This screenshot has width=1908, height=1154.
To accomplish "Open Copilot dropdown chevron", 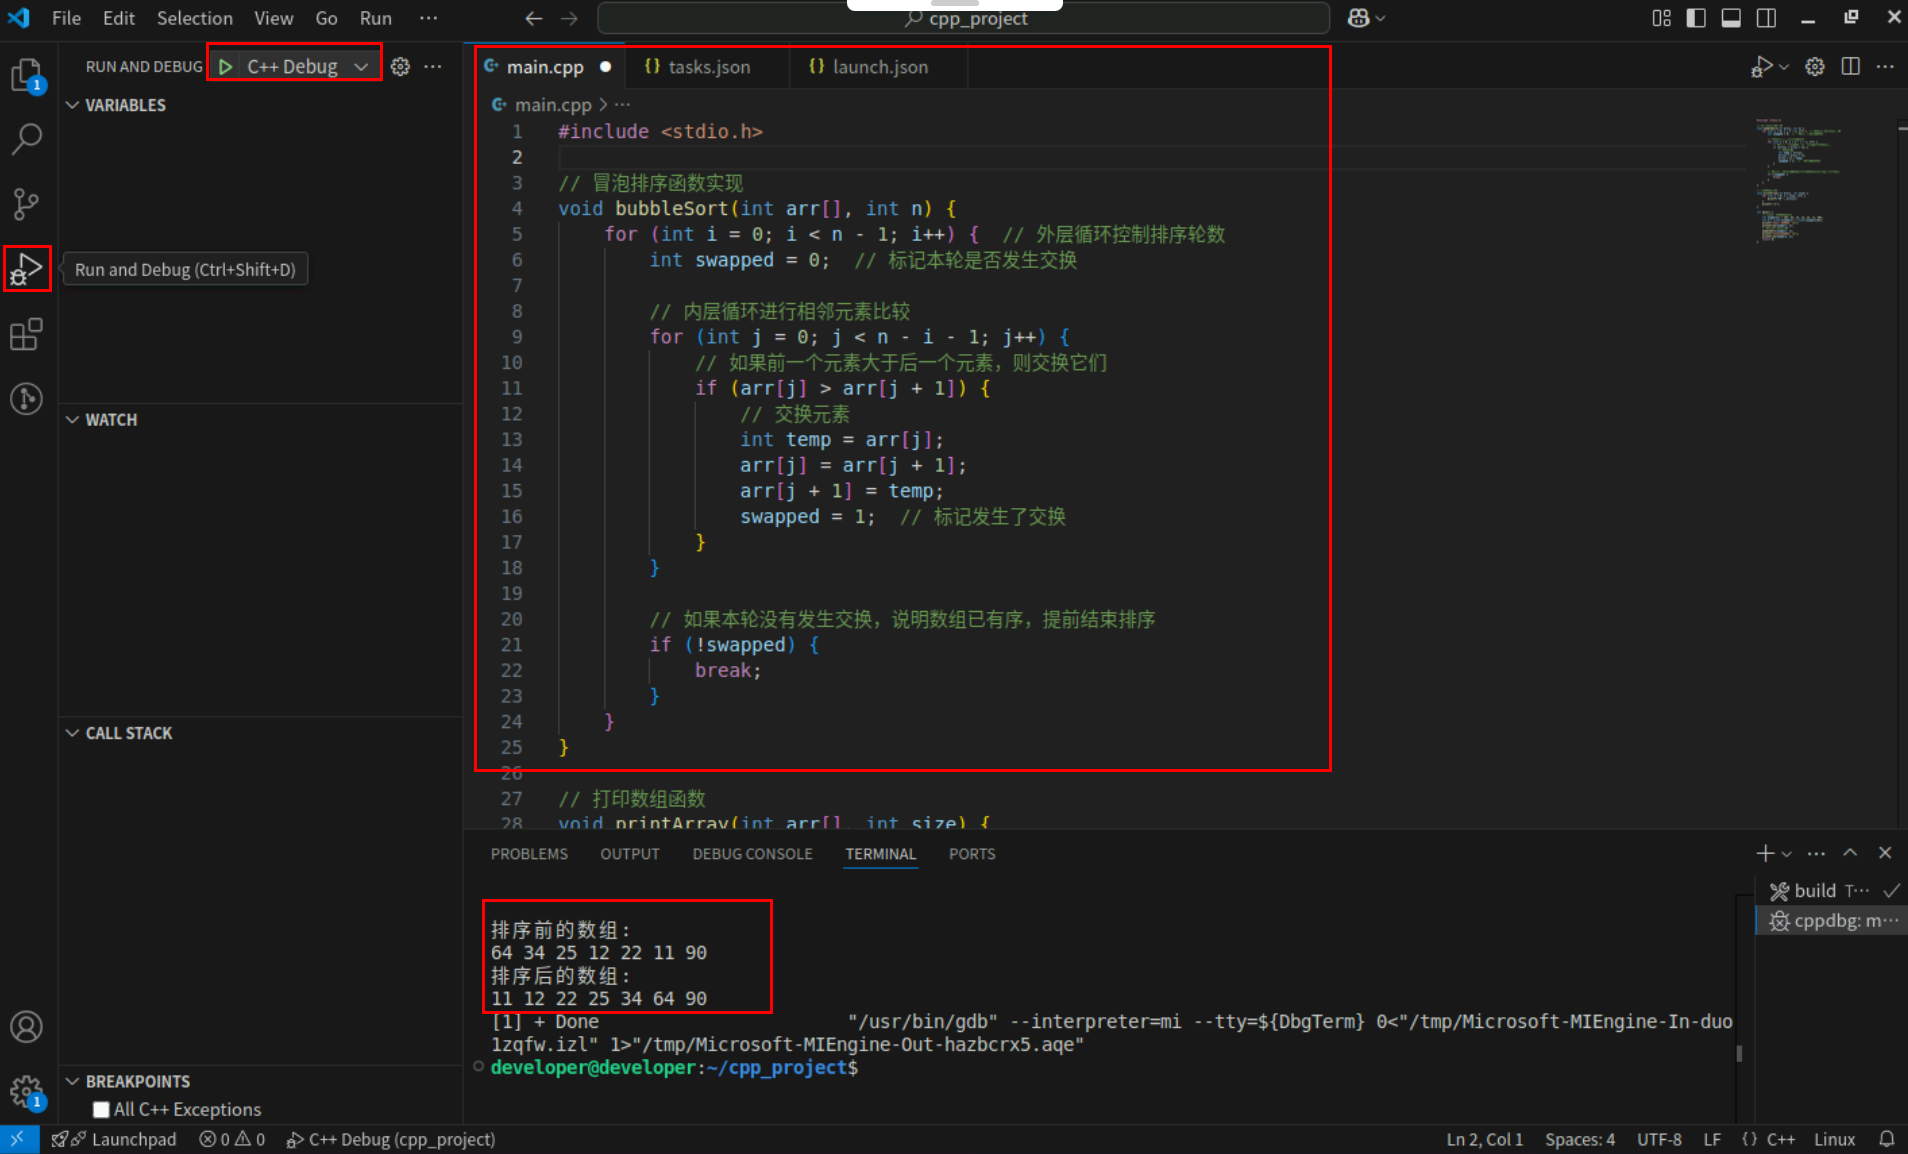I will (1381, 18).
